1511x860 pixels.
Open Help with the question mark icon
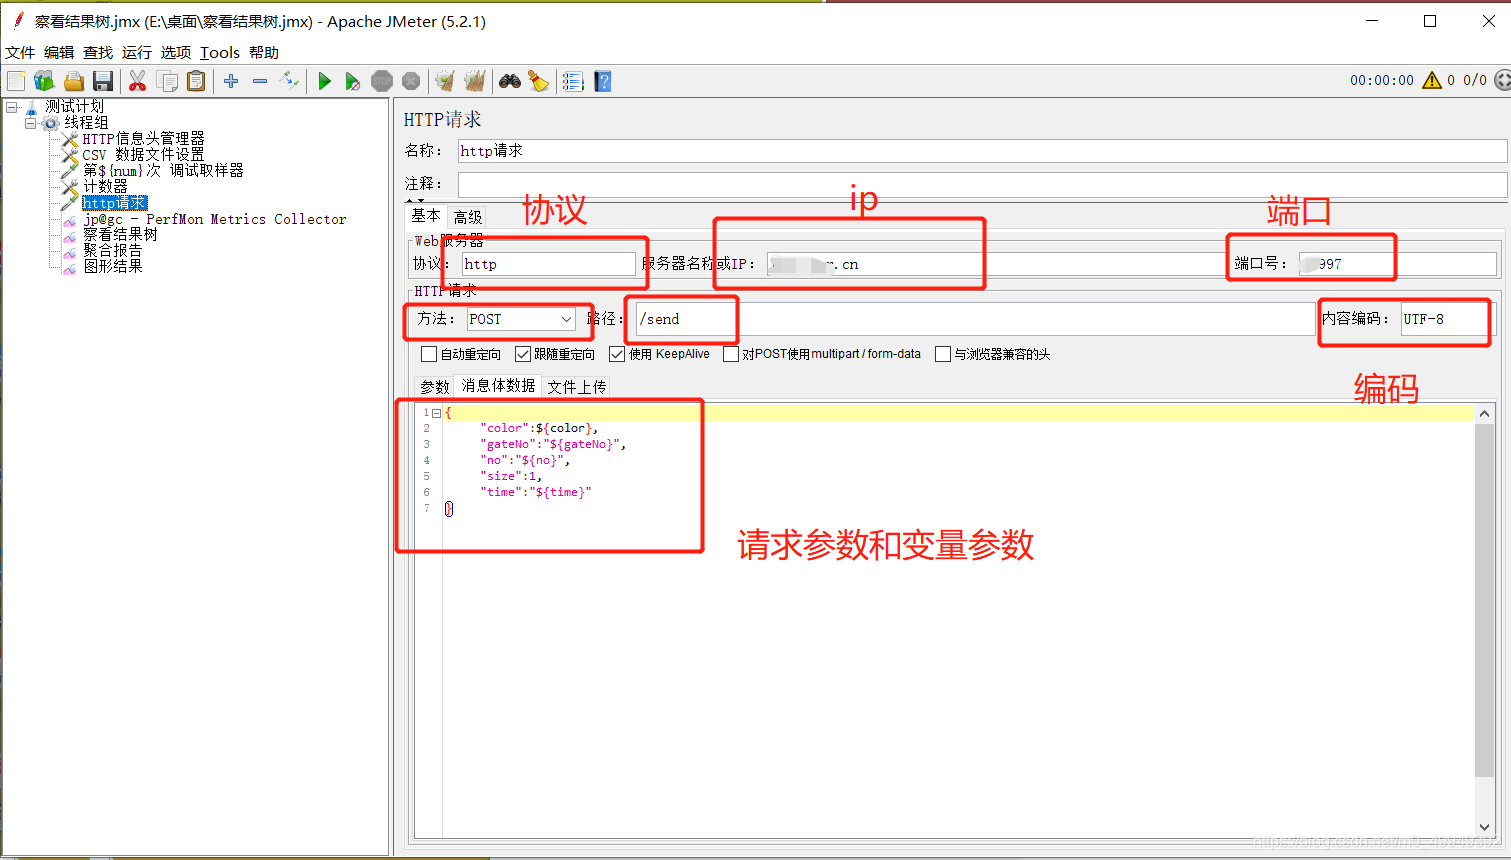603,81
